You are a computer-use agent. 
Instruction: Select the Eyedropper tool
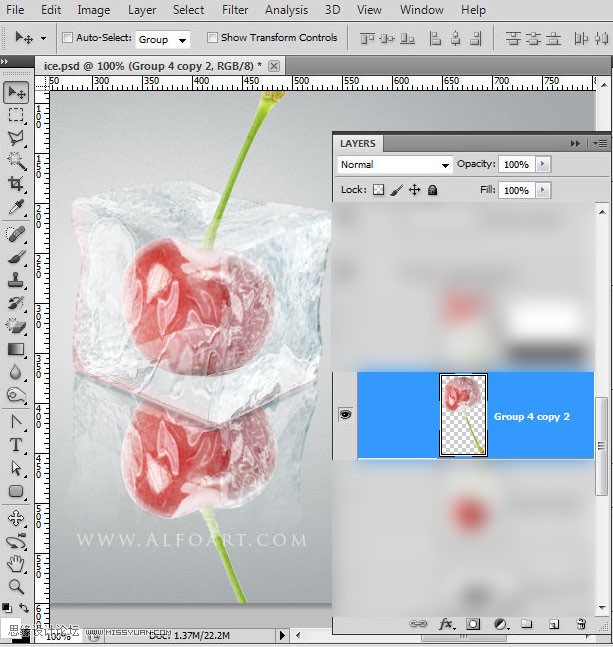click(x=16, y=207)
